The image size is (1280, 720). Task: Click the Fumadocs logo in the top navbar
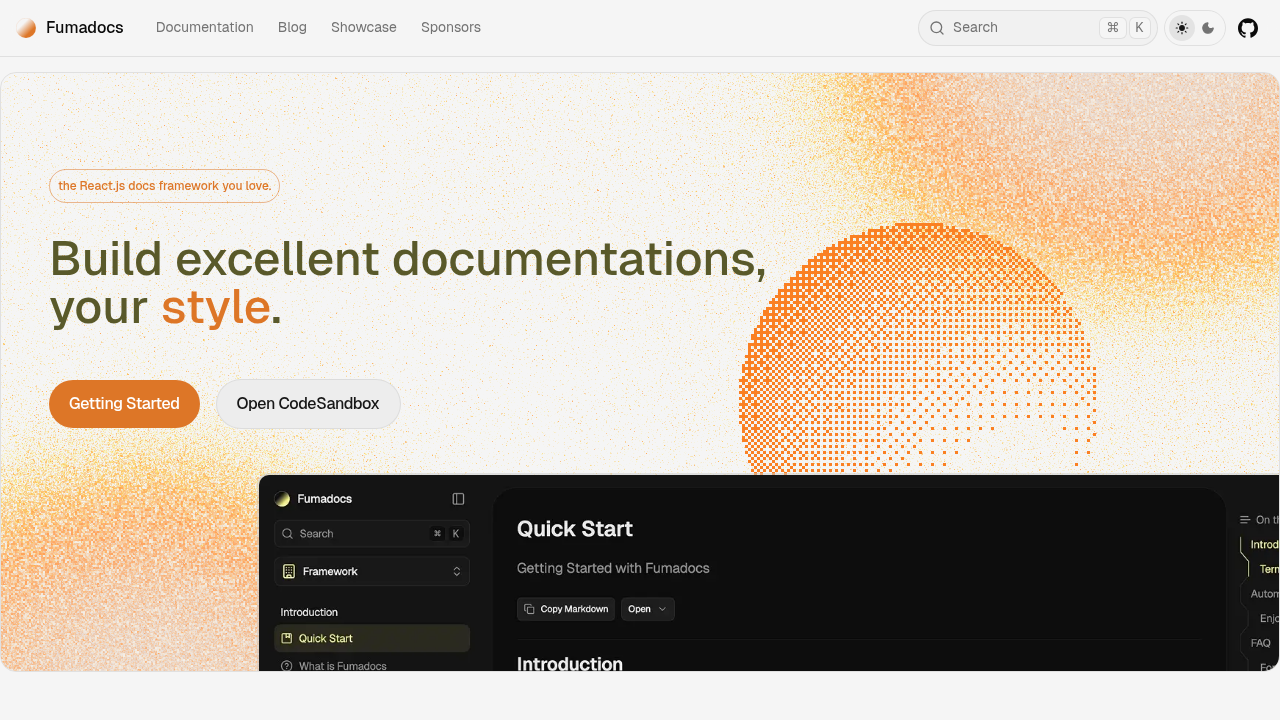click(26, 28)
